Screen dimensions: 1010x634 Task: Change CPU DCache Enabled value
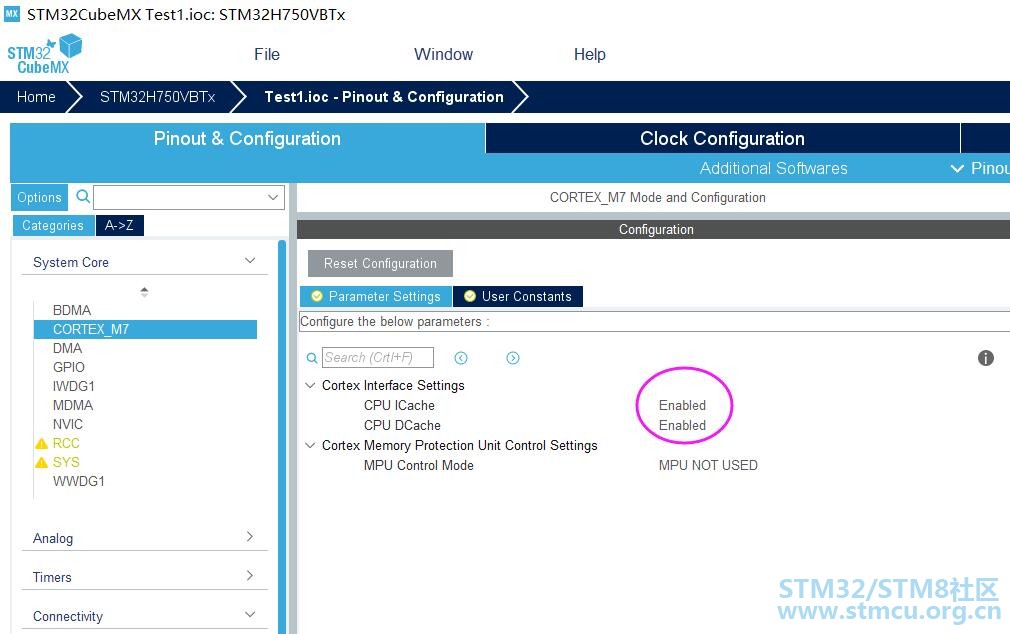click(x=682, y=425)
